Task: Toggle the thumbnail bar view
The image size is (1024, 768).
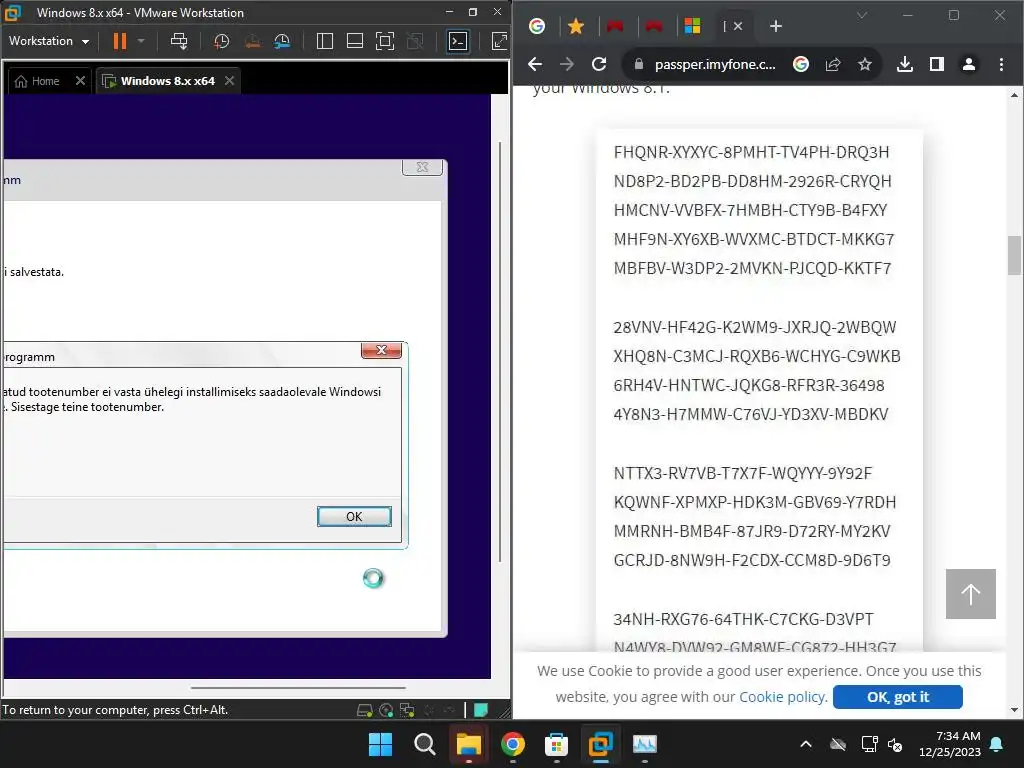Action: click(x=355, y=41)
